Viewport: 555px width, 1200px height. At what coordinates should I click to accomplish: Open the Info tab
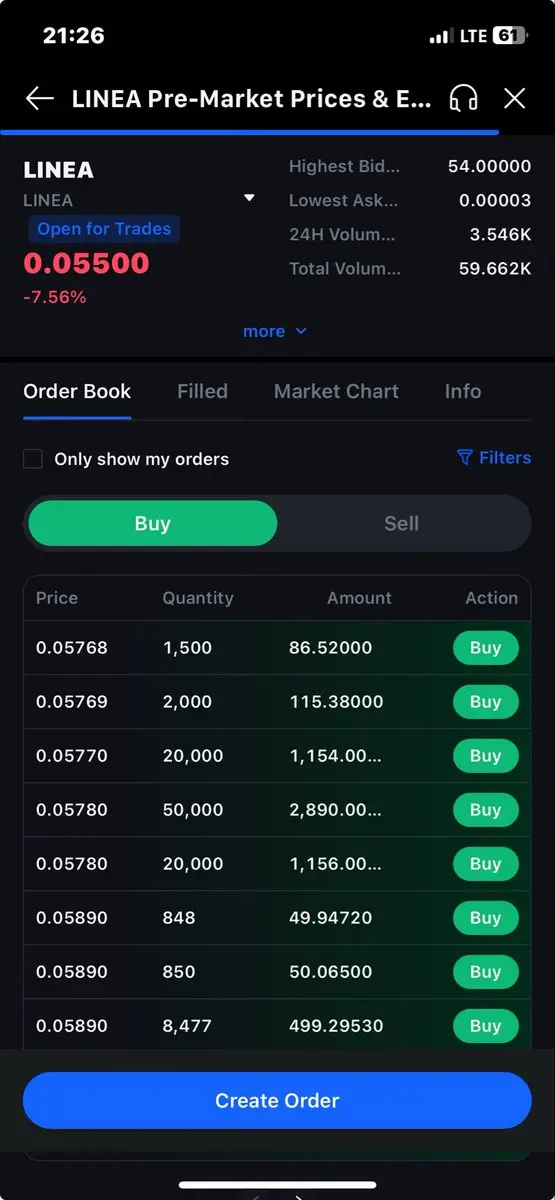point(463,391)
